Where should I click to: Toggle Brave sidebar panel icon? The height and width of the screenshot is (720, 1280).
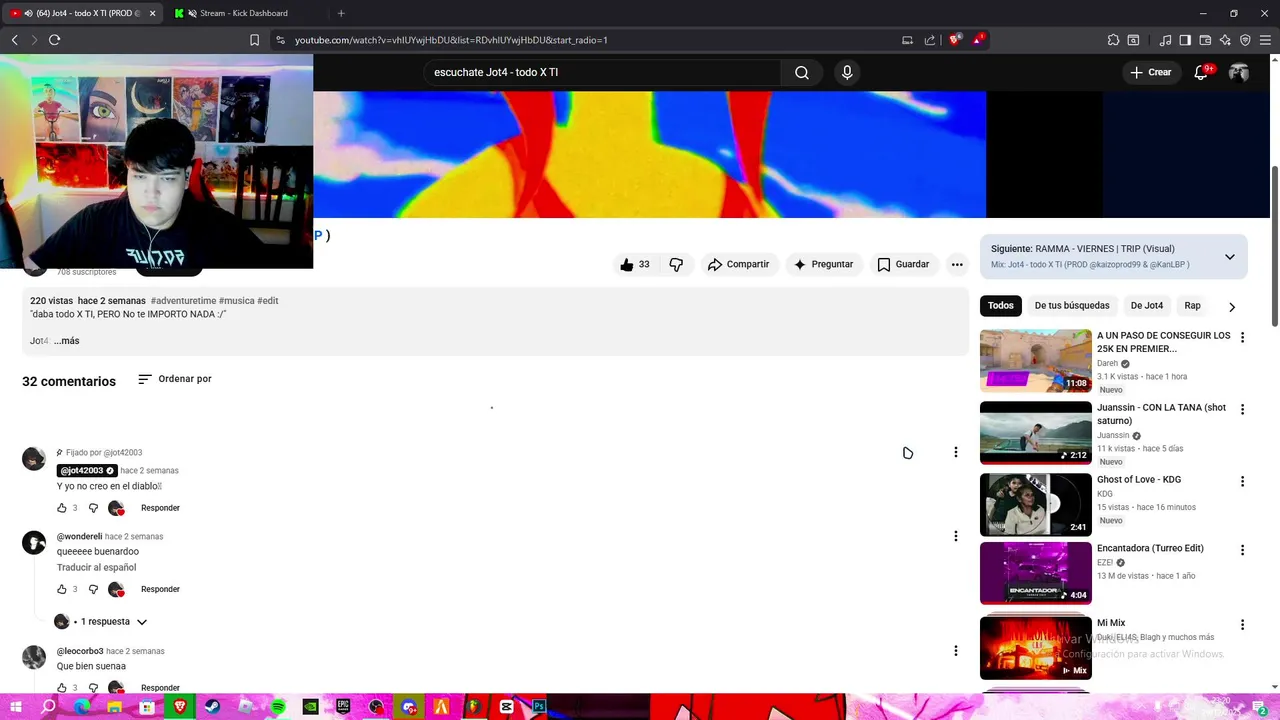(1185, 40)
